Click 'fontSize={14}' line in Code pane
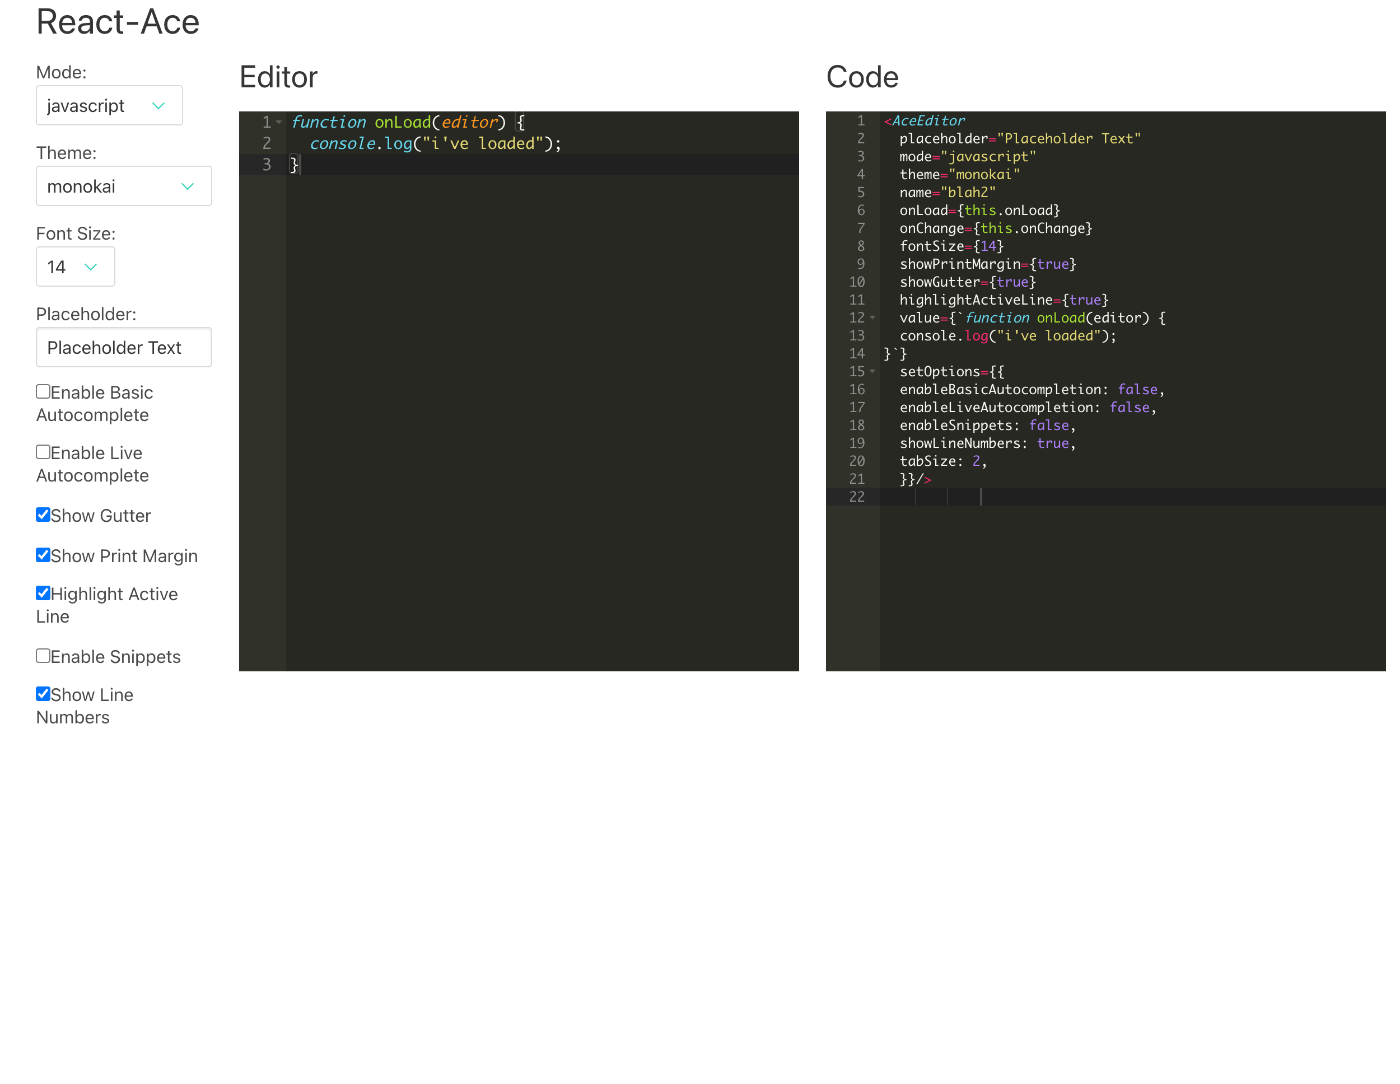Screen dimensions: 1400x1084 click(x=952, y=247)
